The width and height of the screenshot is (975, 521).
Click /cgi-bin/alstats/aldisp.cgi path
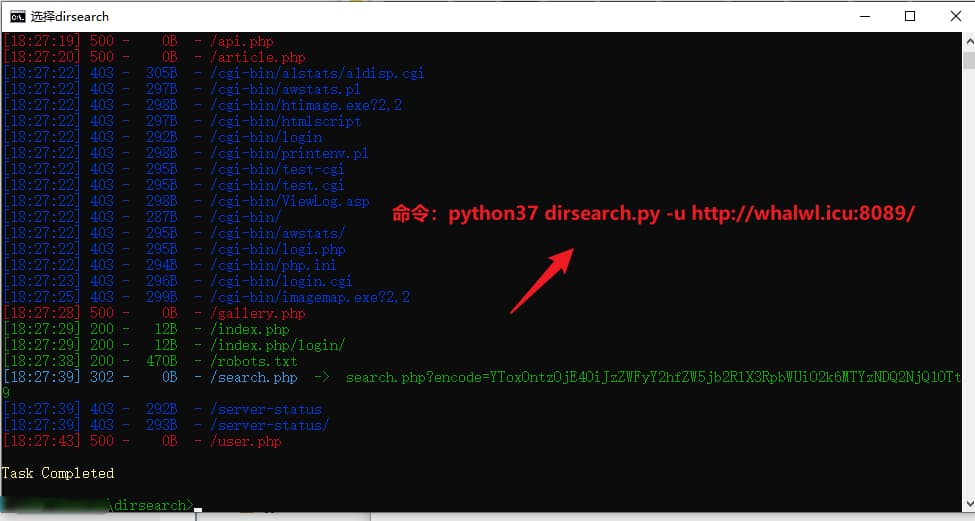(x=317, y=73)
